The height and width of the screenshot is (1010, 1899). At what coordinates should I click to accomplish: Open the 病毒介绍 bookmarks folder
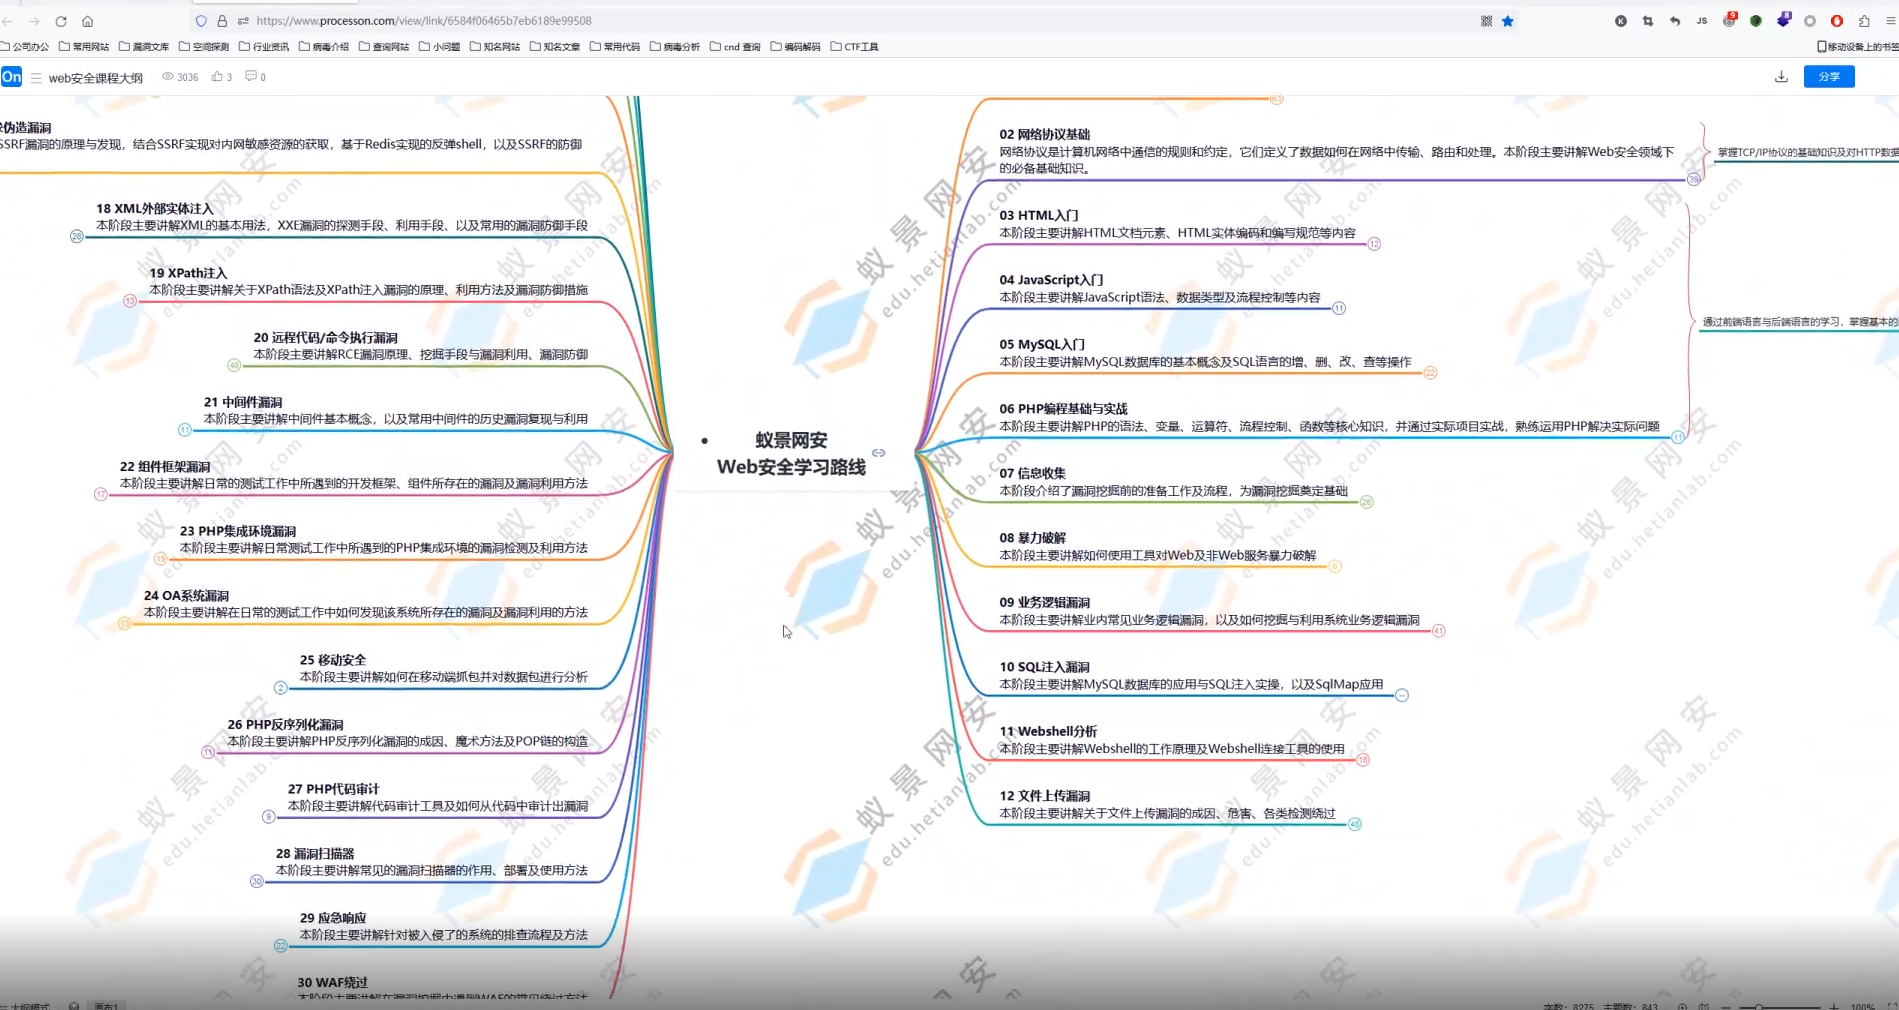[x=324, y=47]
